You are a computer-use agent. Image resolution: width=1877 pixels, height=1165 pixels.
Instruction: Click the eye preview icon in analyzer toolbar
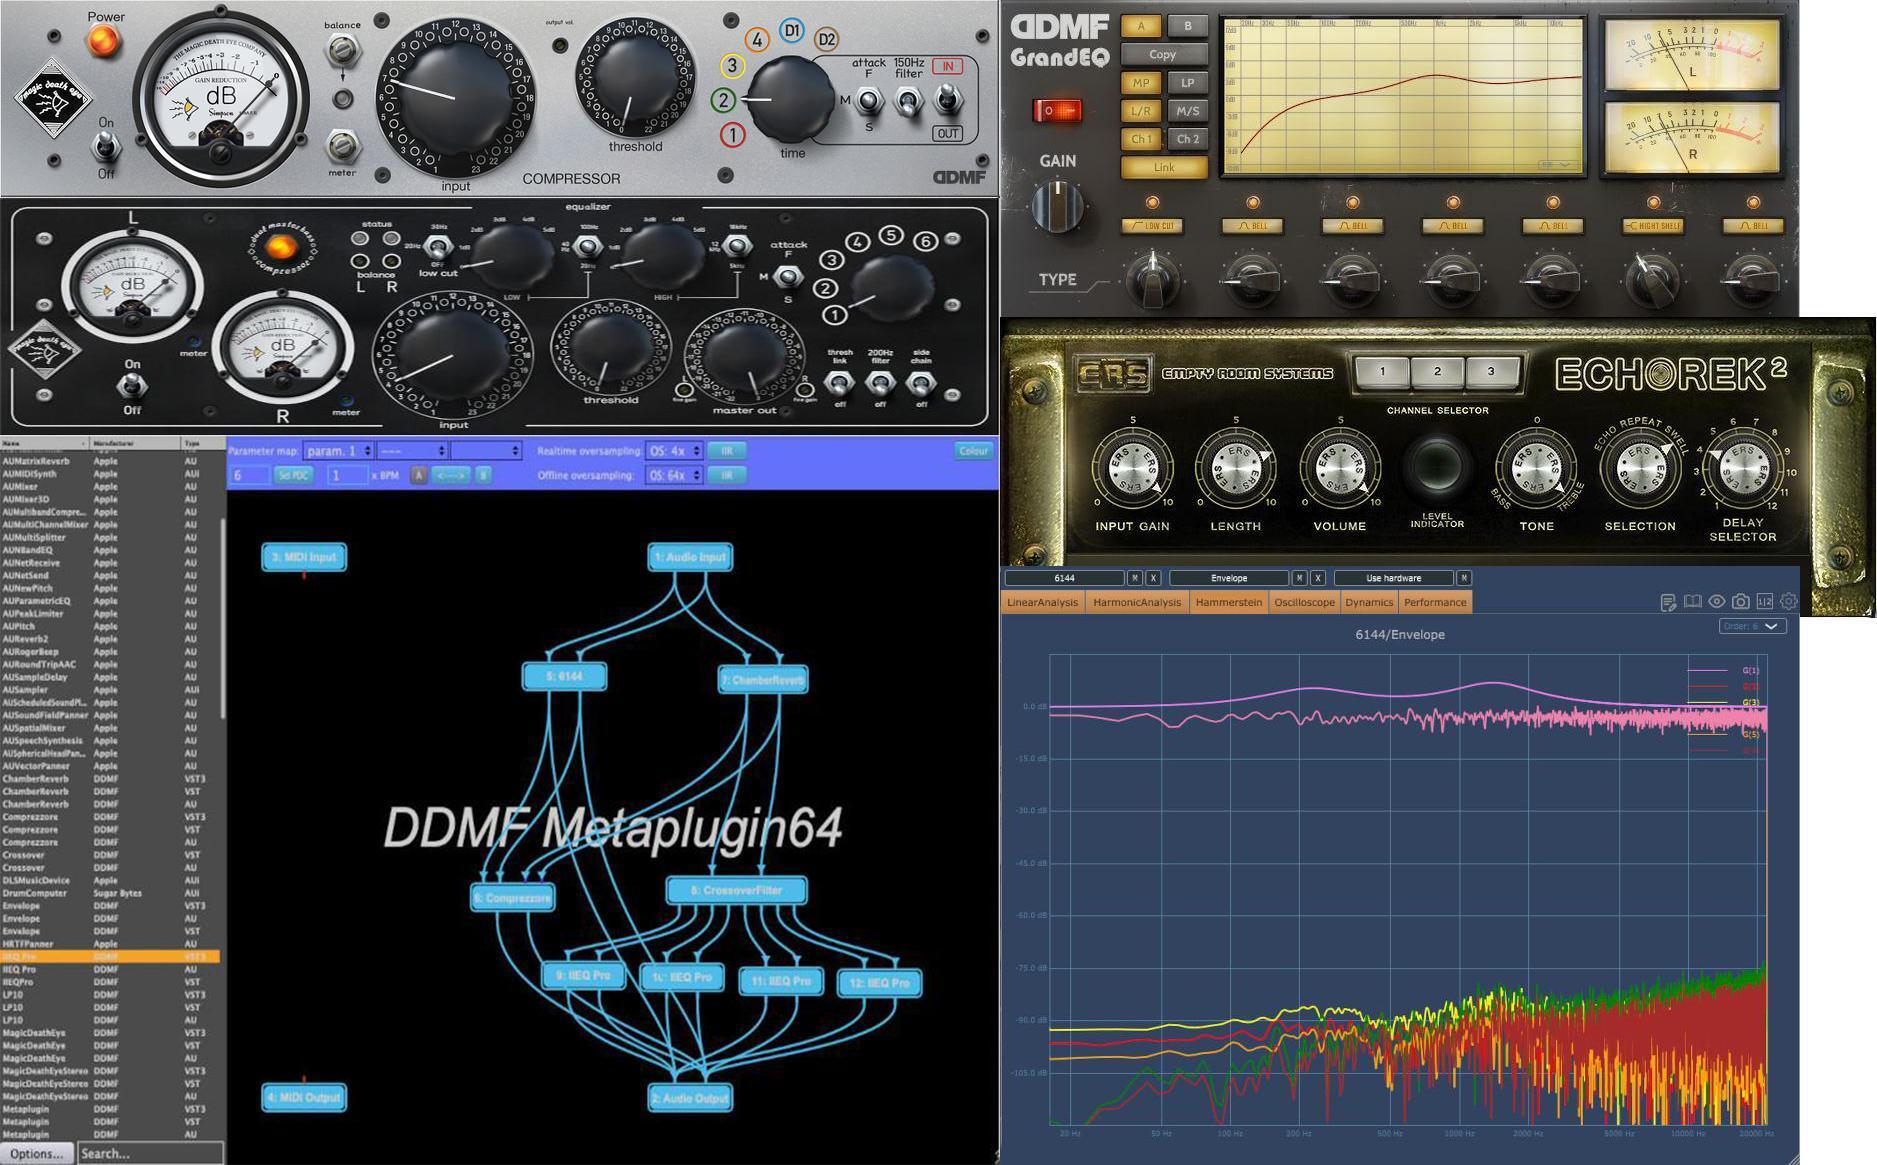[x=1717, y=601]
